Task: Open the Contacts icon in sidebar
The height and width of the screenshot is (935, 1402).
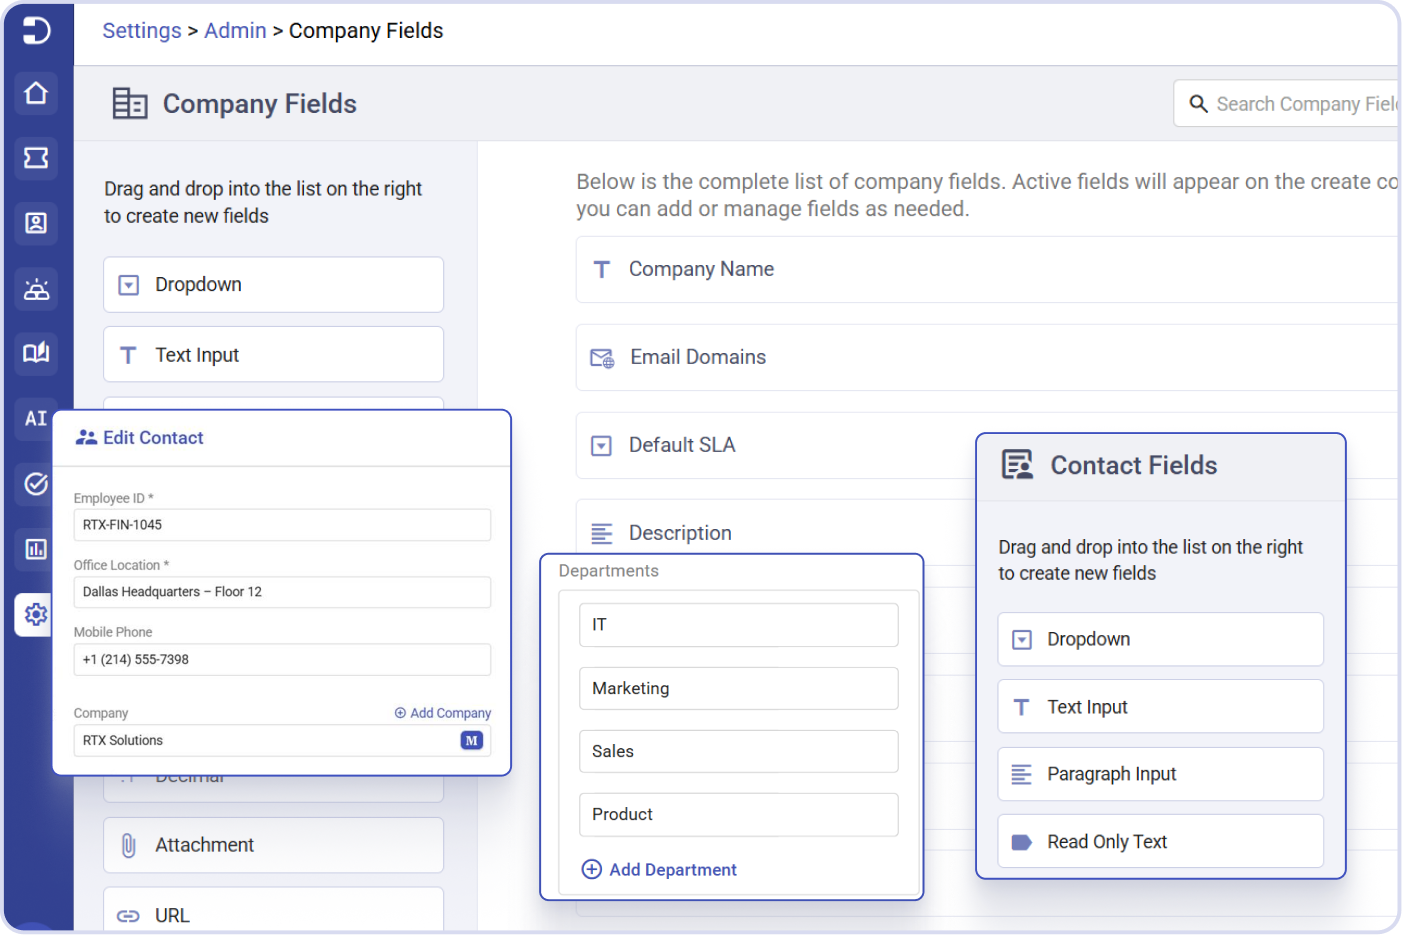Action: (x=36, y=223)
